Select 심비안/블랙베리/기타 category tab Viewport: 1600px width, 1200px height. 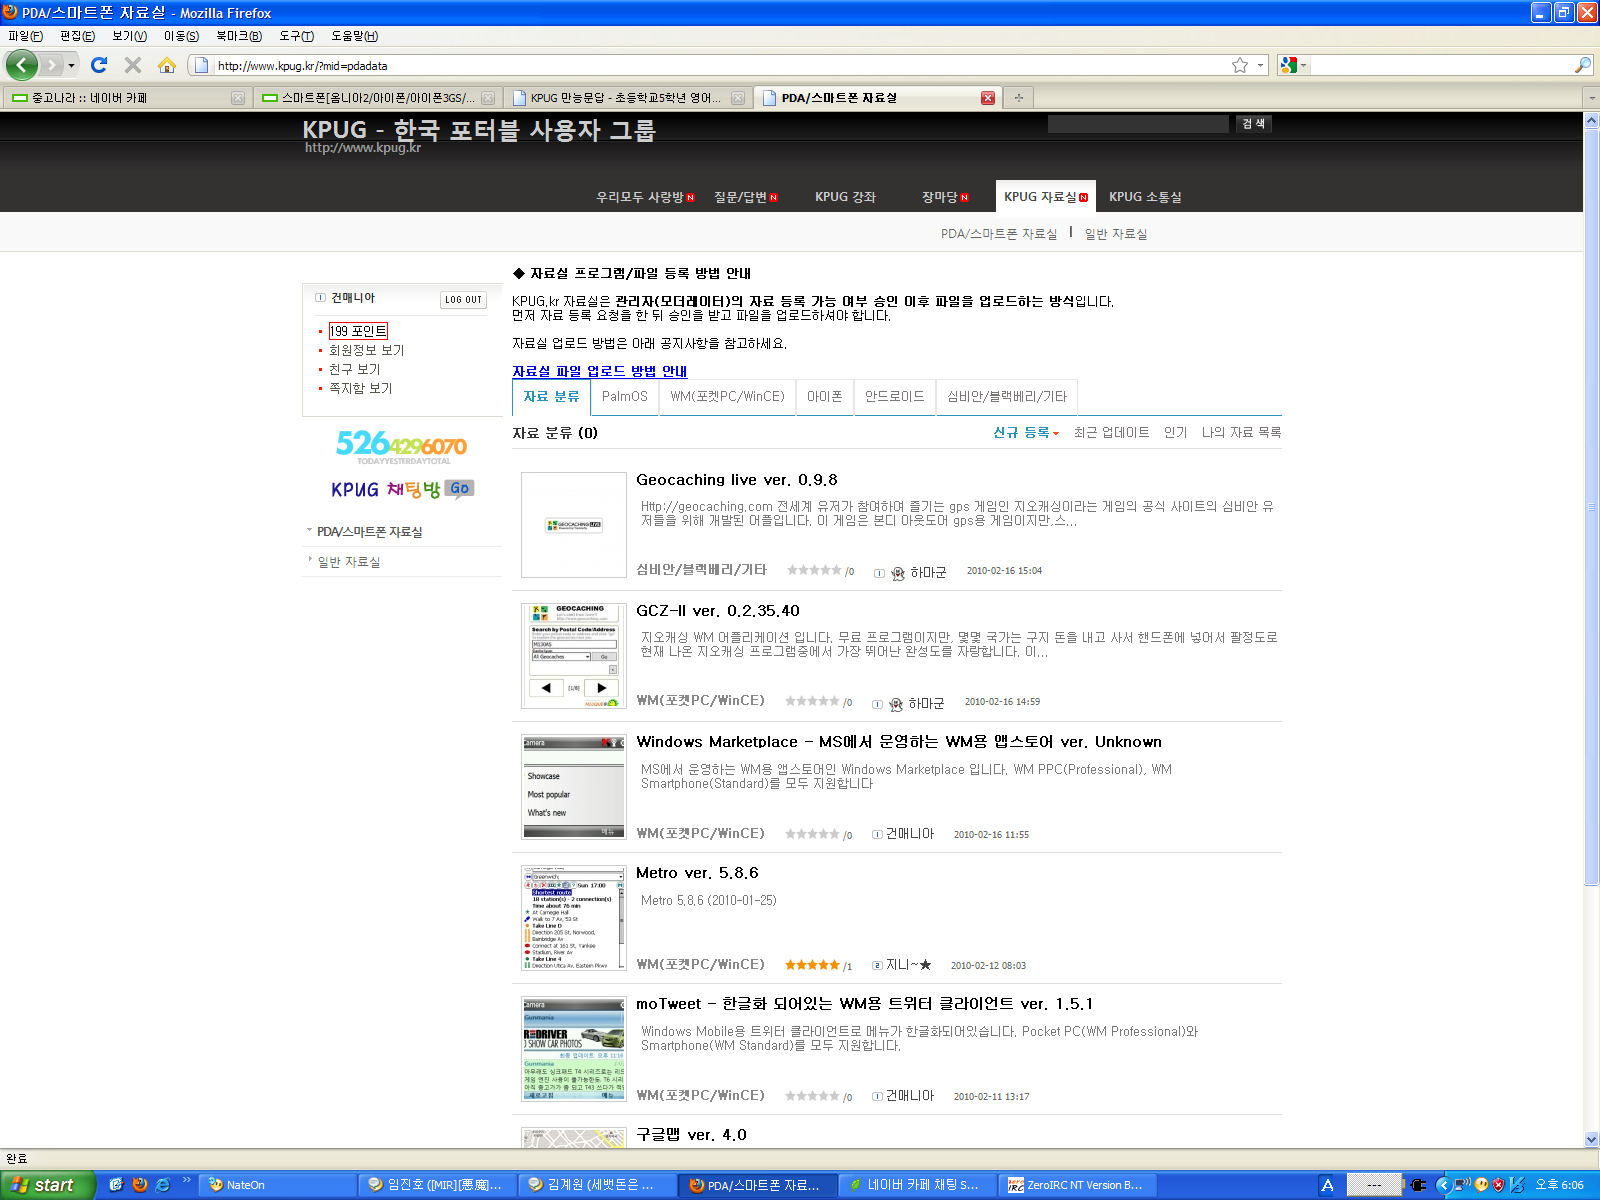[x=1007, y=397]
